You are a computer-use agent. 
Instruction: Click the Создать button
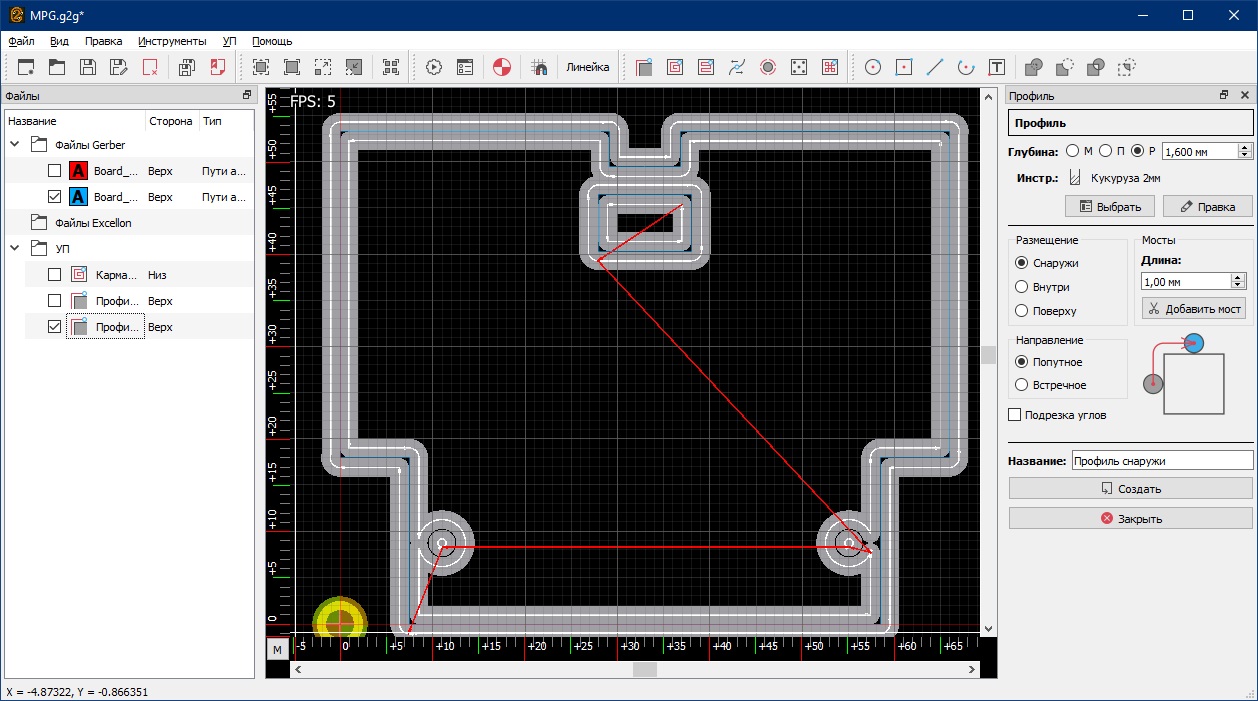point(1130,489)
